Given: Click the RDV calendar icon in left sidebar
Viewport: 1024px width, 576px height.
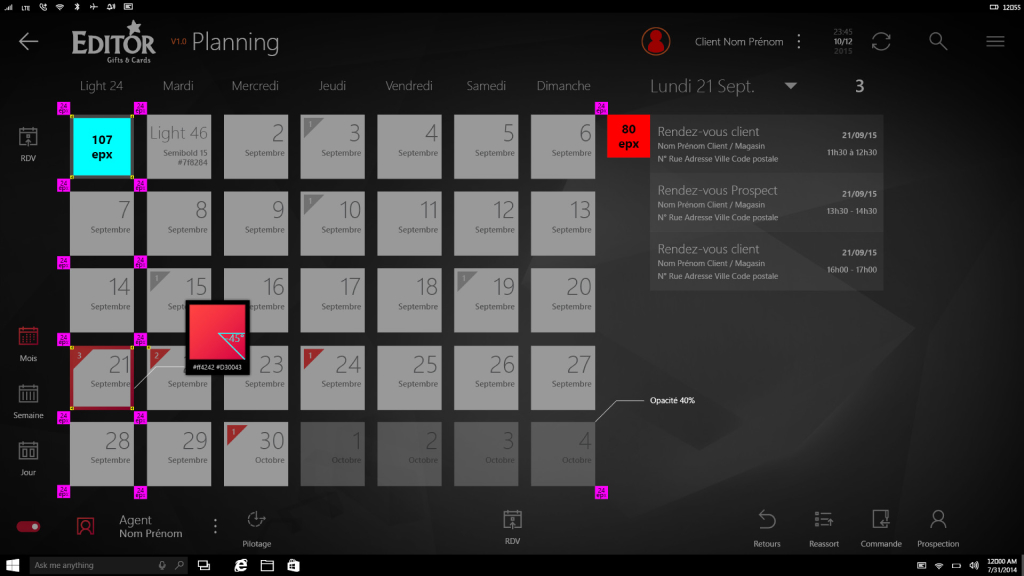Looking at the screenshot, I should click(28, 138).
